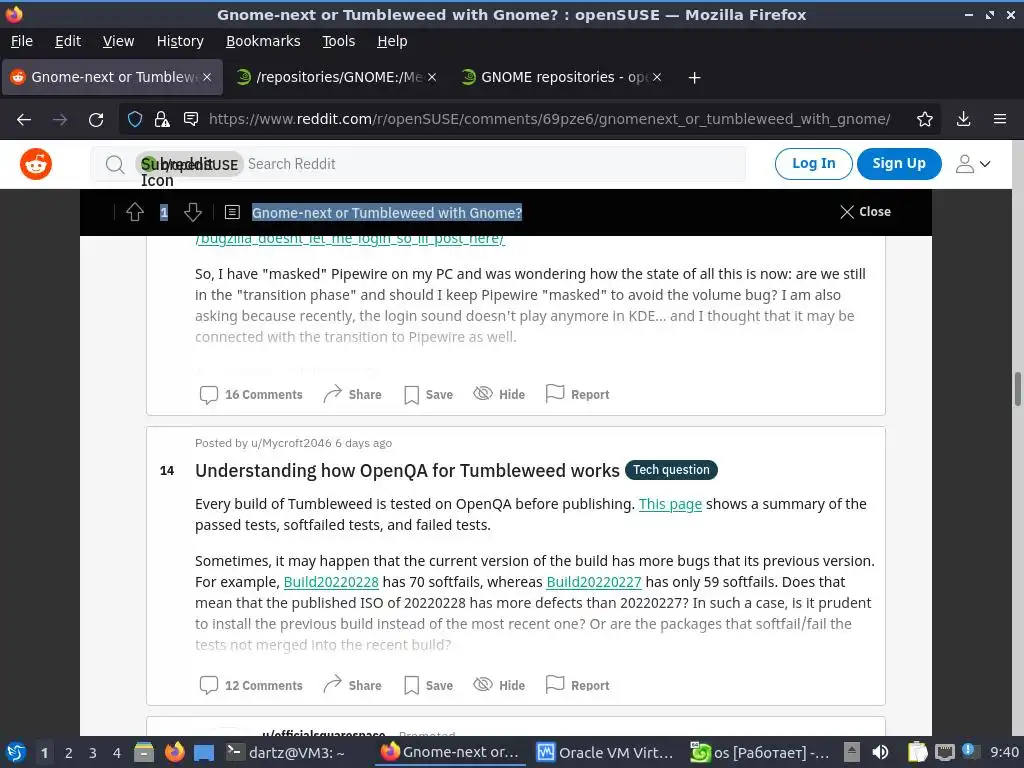Open the Tools menu
Image resolution: width=1024 pixels, height=768 pixels.
(x=338, y=41)
